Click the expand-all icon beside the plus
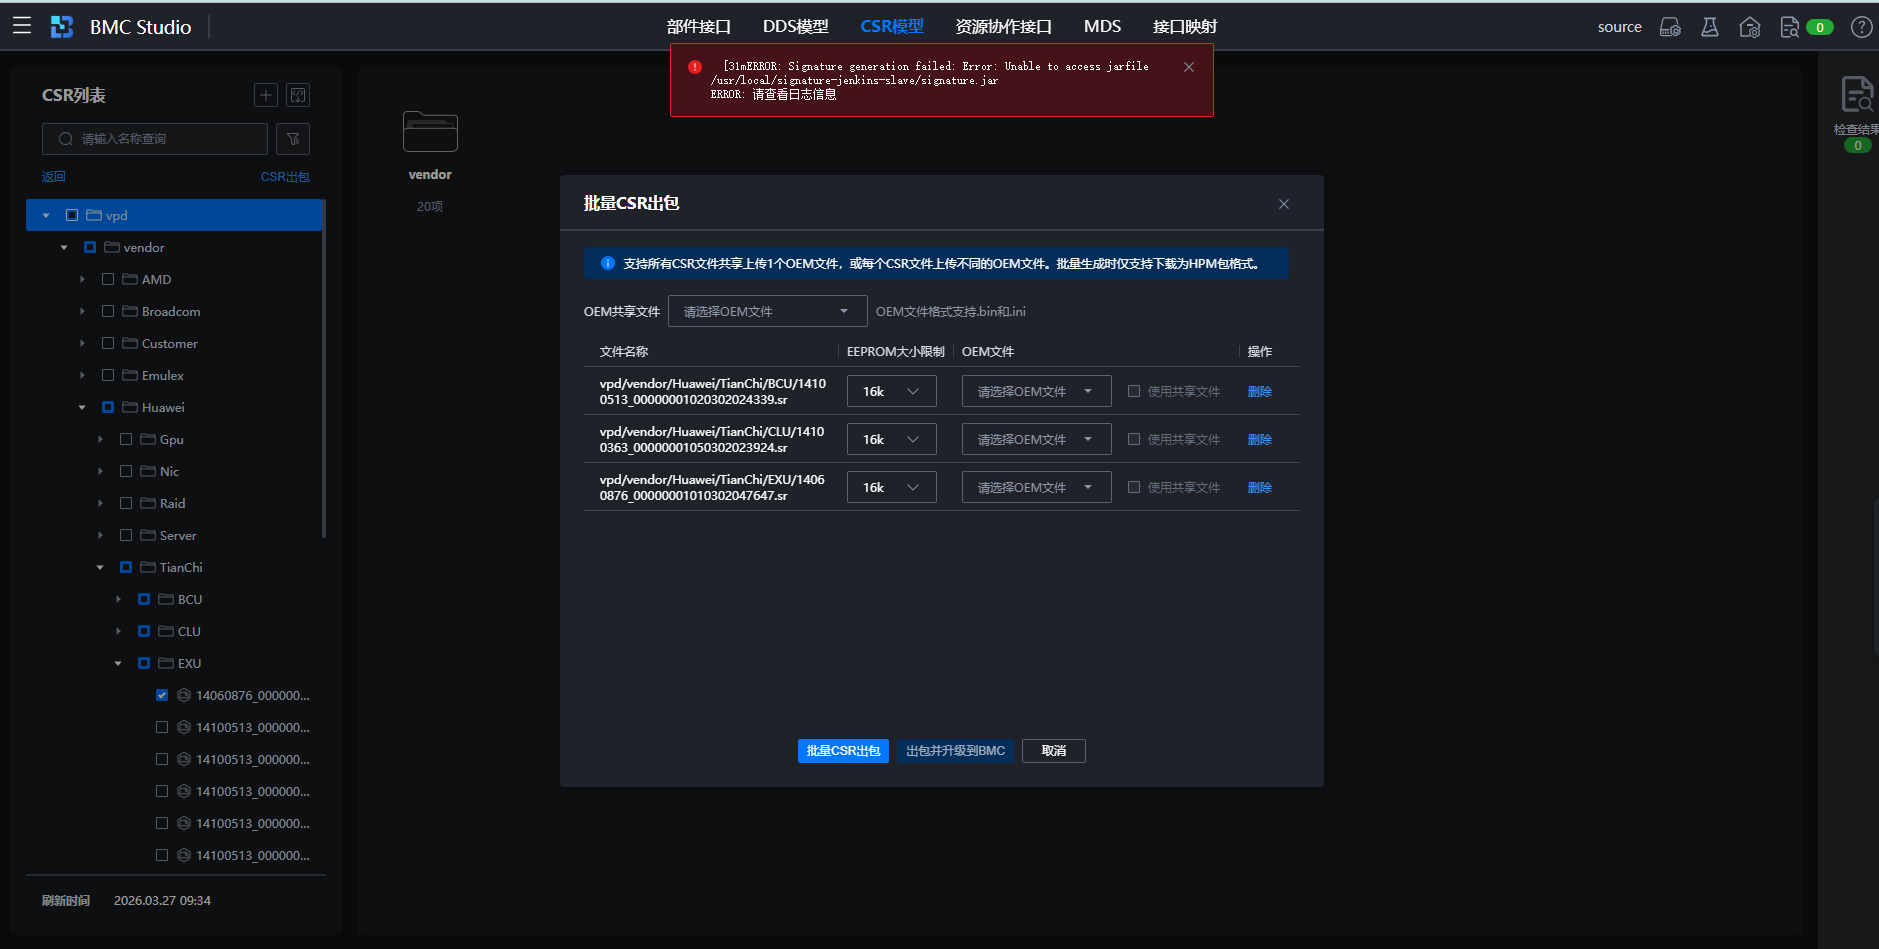 tap(297, 95)
